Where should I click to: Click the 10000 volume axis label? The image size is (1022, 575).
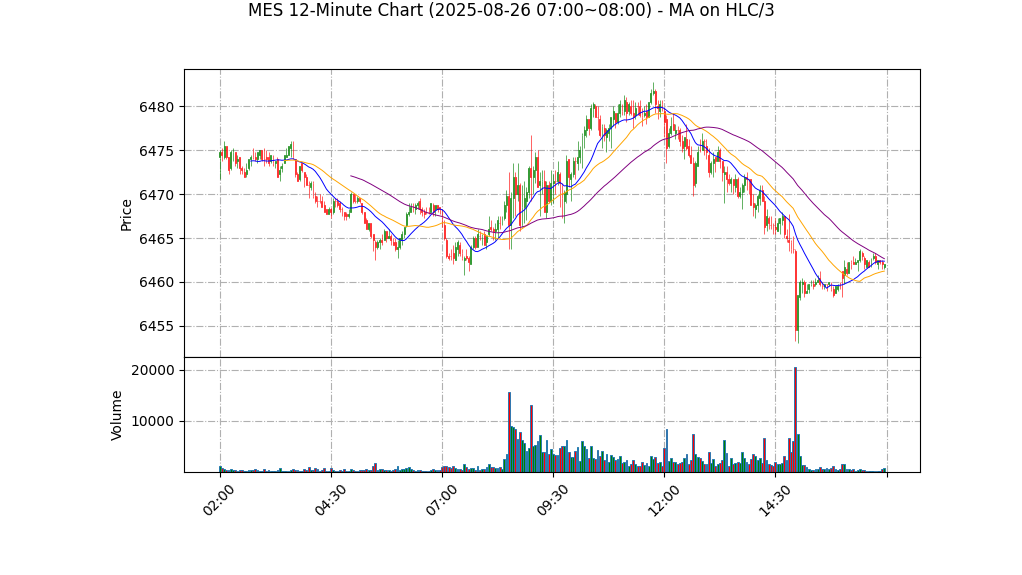tap(153, 422)
